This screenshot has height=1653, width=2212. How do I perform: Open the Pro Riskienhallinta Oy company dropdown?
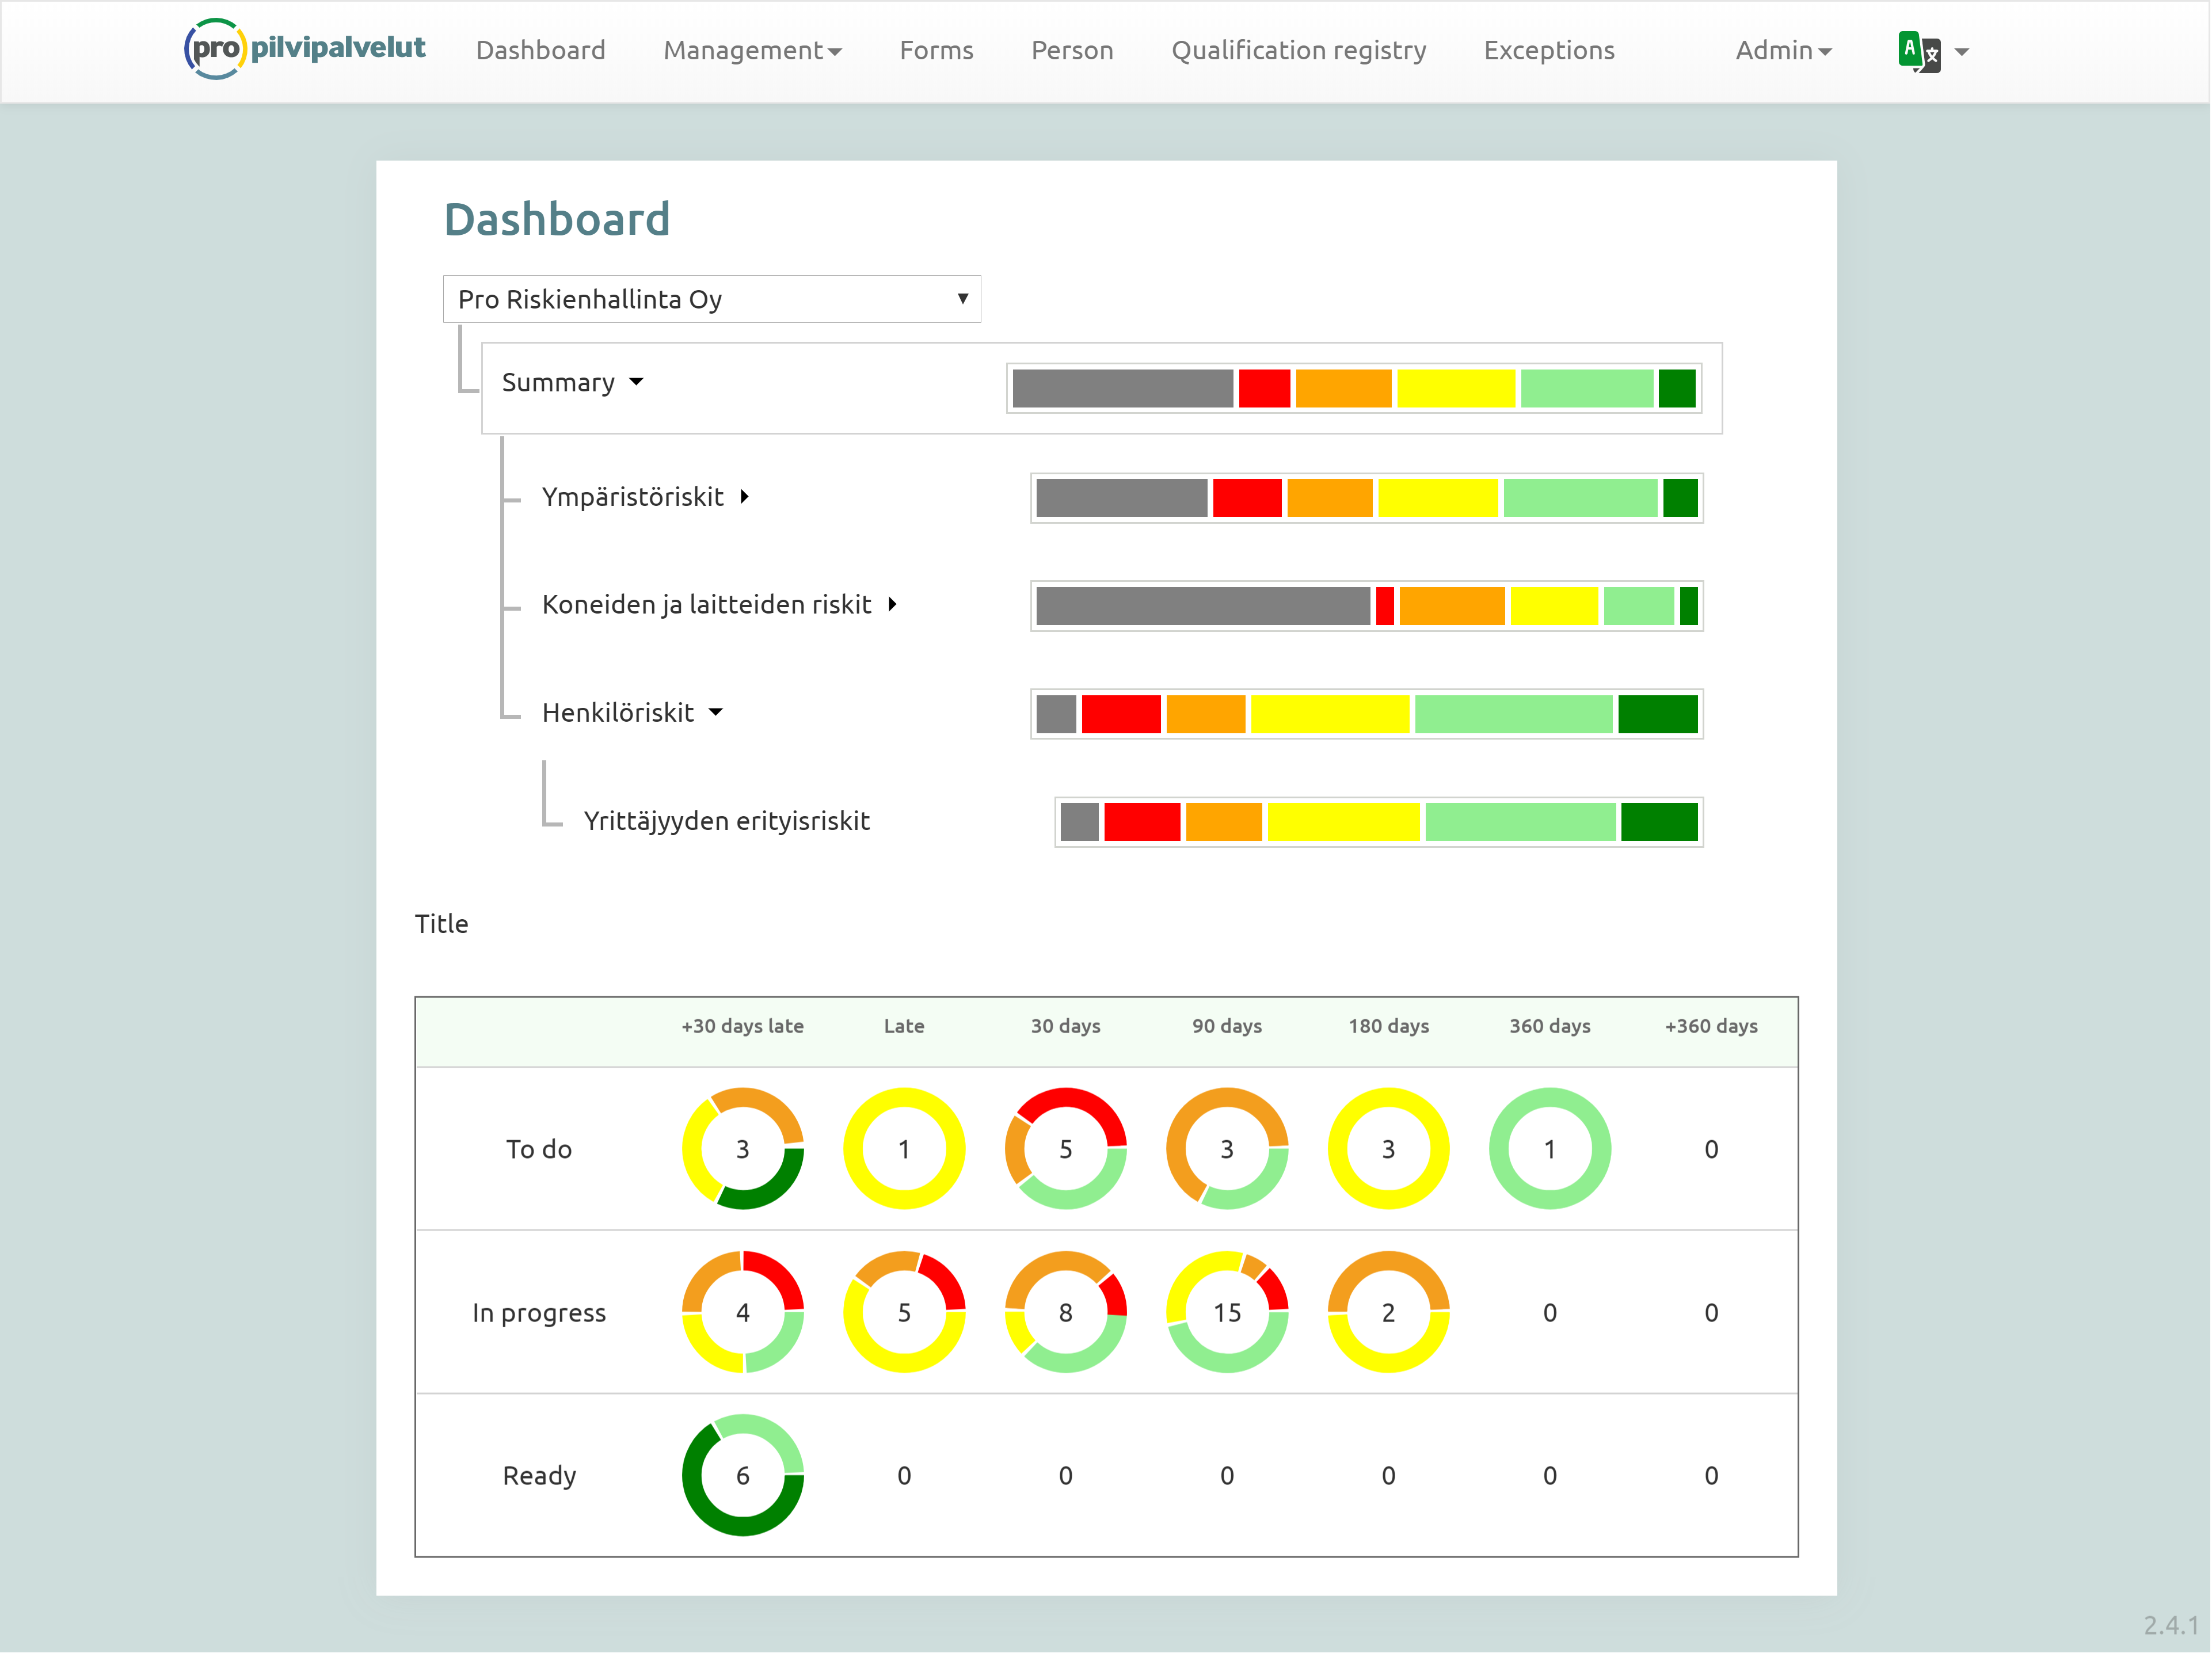711,299
